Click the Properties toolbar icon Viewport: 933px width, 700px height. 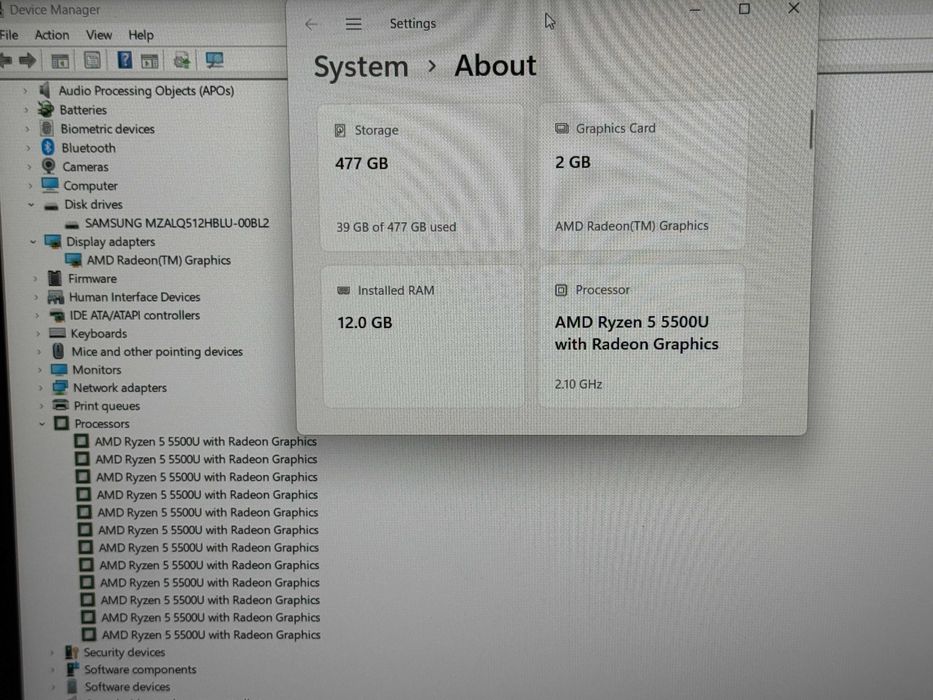pos(92,60)
